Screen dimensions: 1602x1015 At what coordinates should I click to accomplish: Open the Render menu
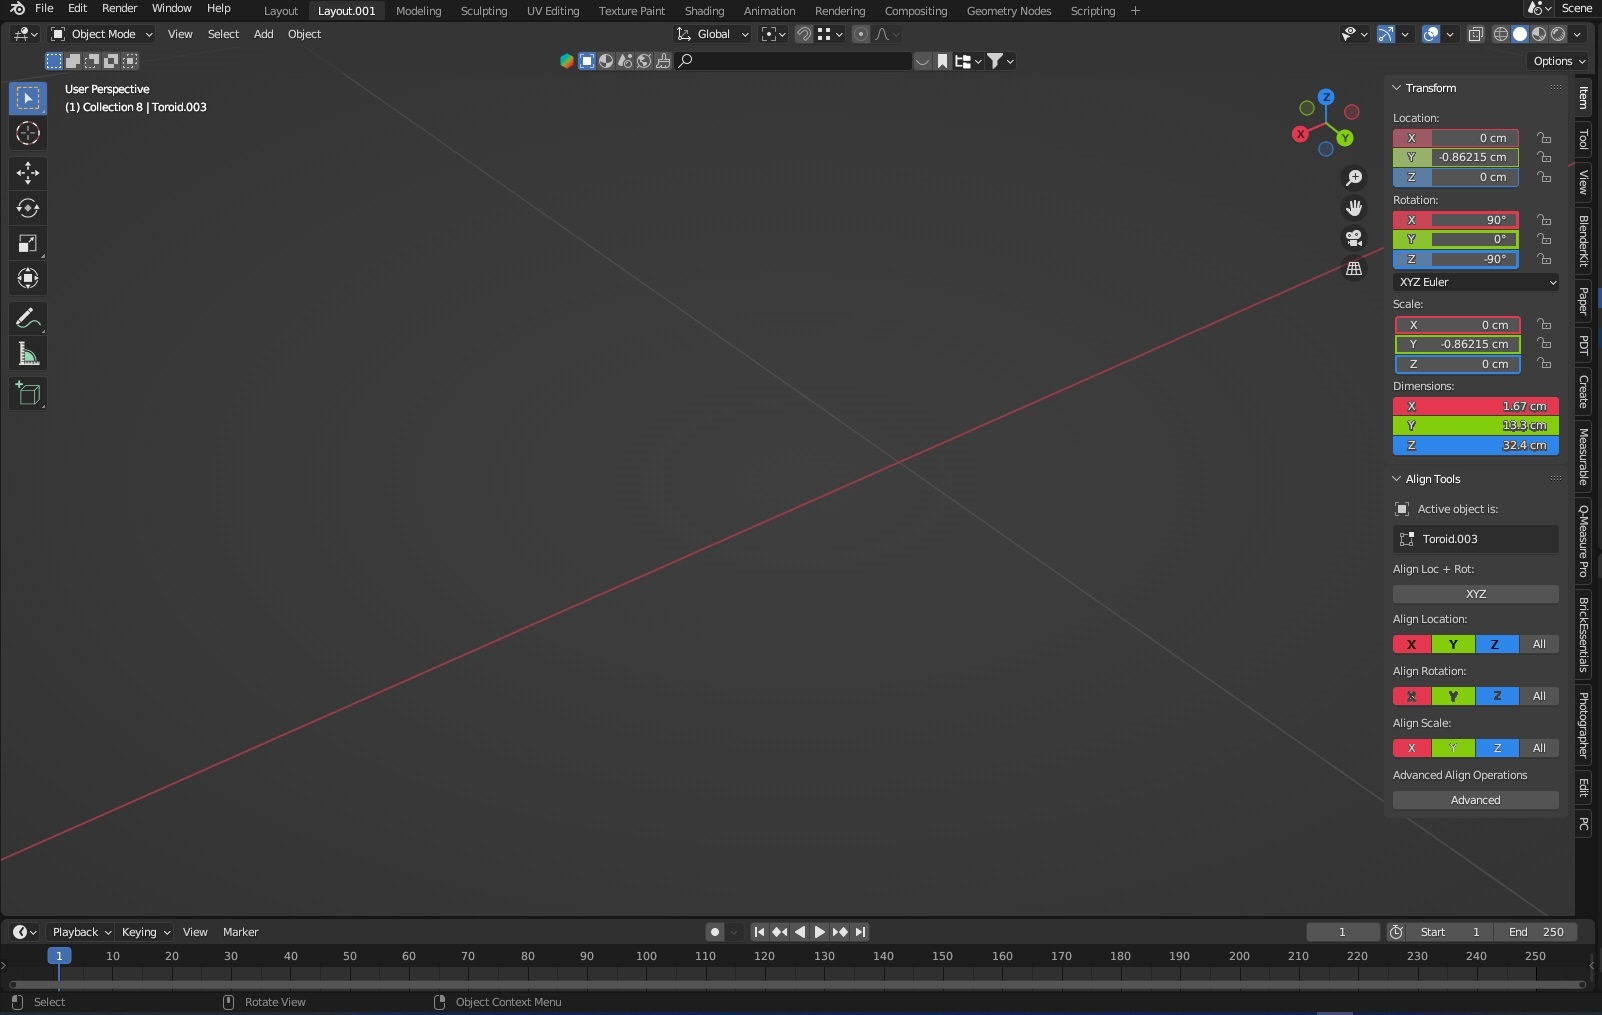119,8
